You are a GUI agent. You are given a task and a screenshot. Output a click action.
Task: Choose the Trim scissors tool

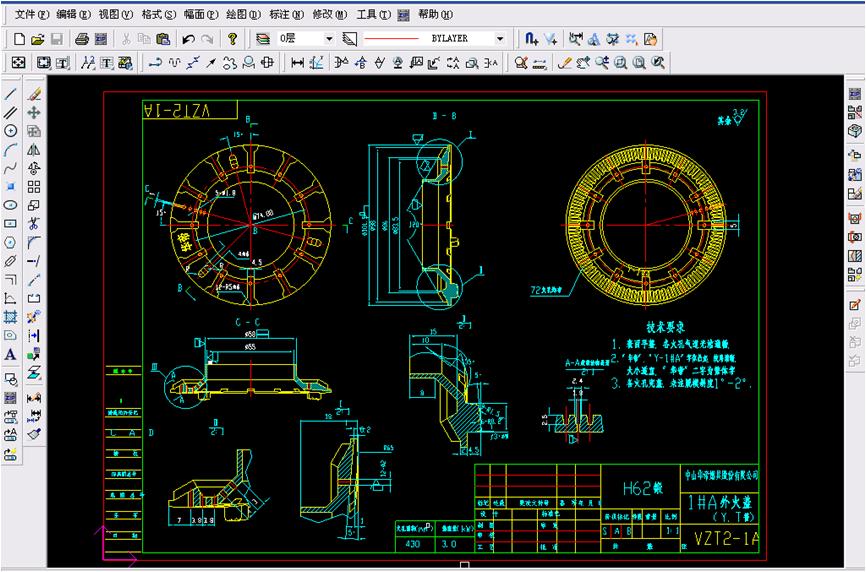click(34, 223)
